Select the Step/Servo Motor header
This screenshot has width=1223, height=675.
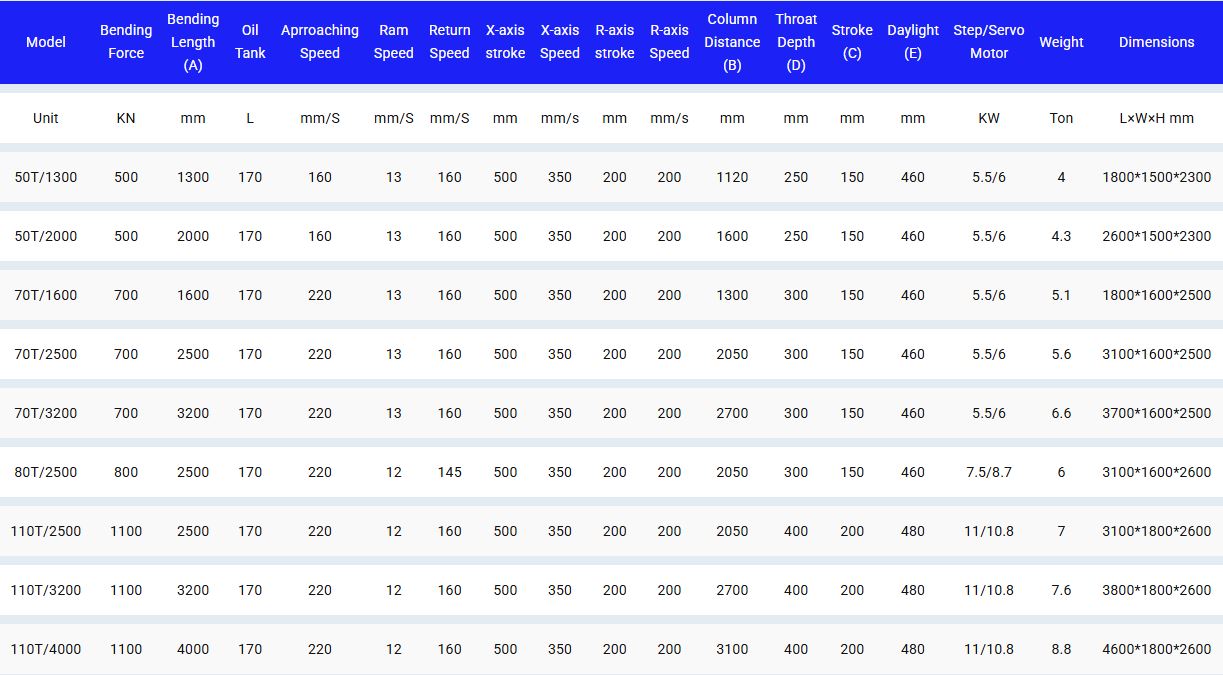[989, 42]
